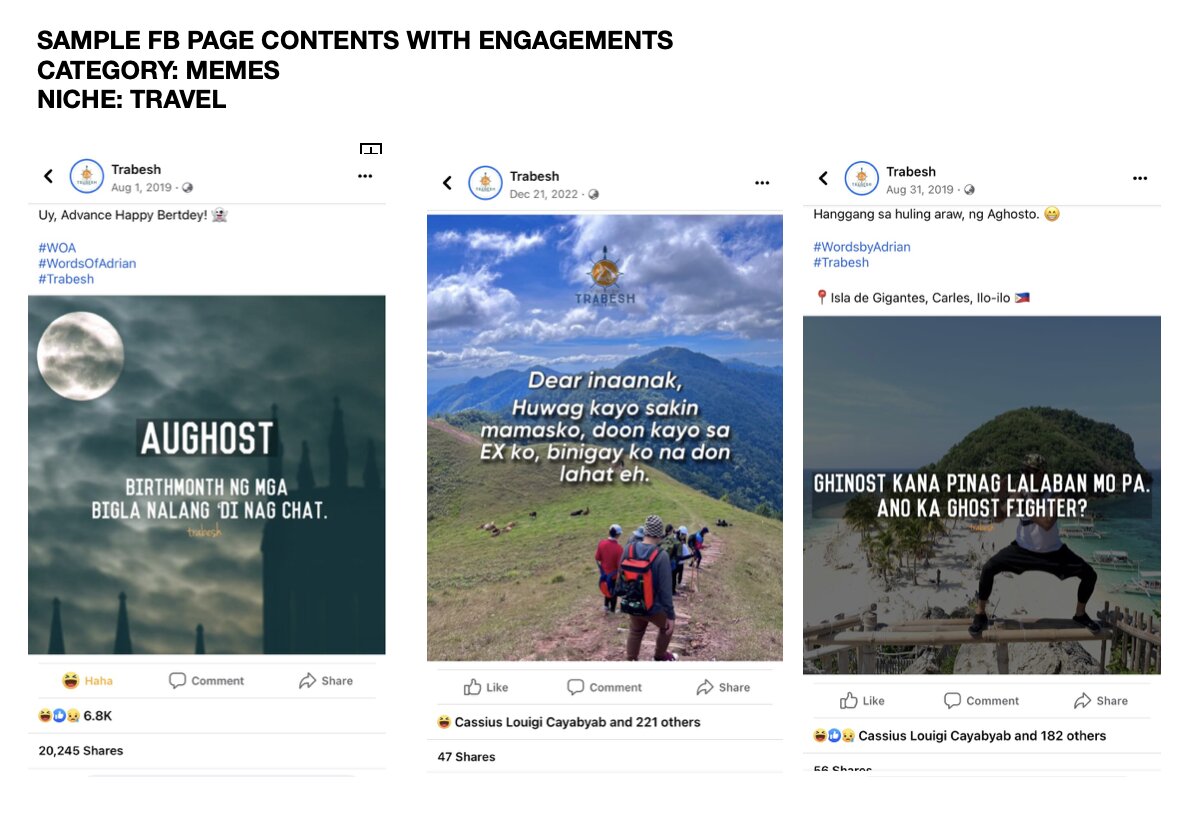Go back from the Aug 1, 2019 post
Image resolution: width=1188 pixels, height=813 pixels.
(48, 177)
